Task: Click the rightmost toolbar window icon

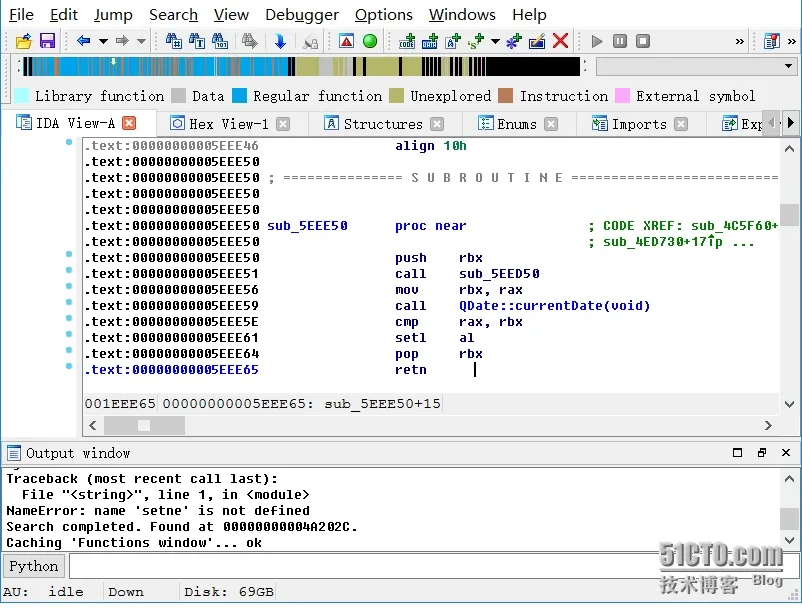Action: [x=771, y=41]
